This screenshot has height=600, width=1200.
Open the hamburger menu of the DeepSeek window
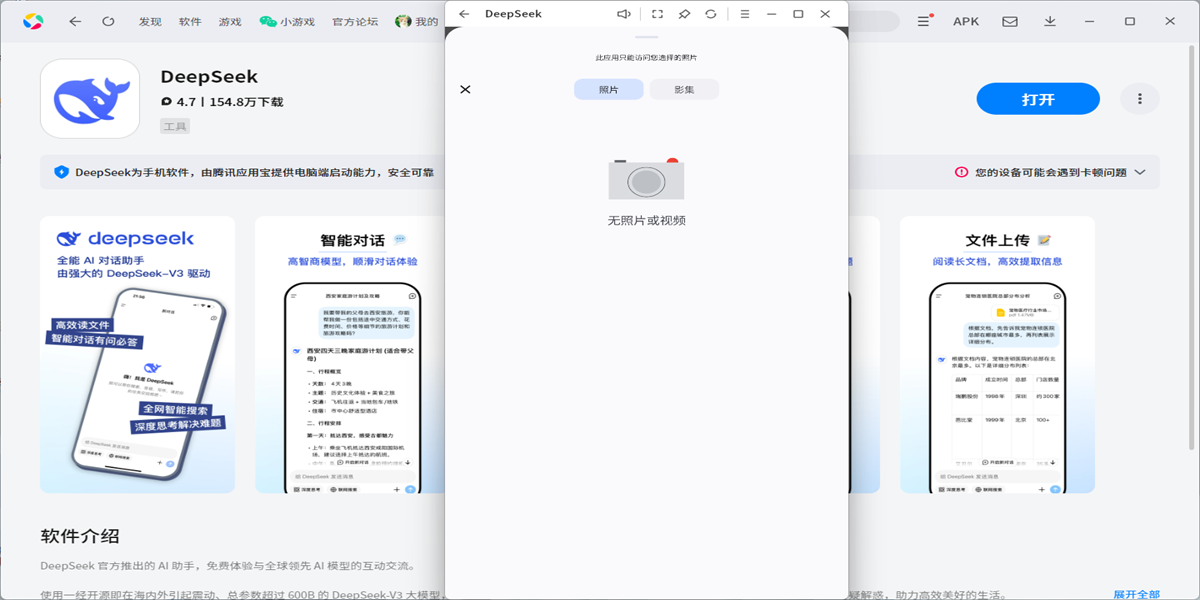(745, 14)
